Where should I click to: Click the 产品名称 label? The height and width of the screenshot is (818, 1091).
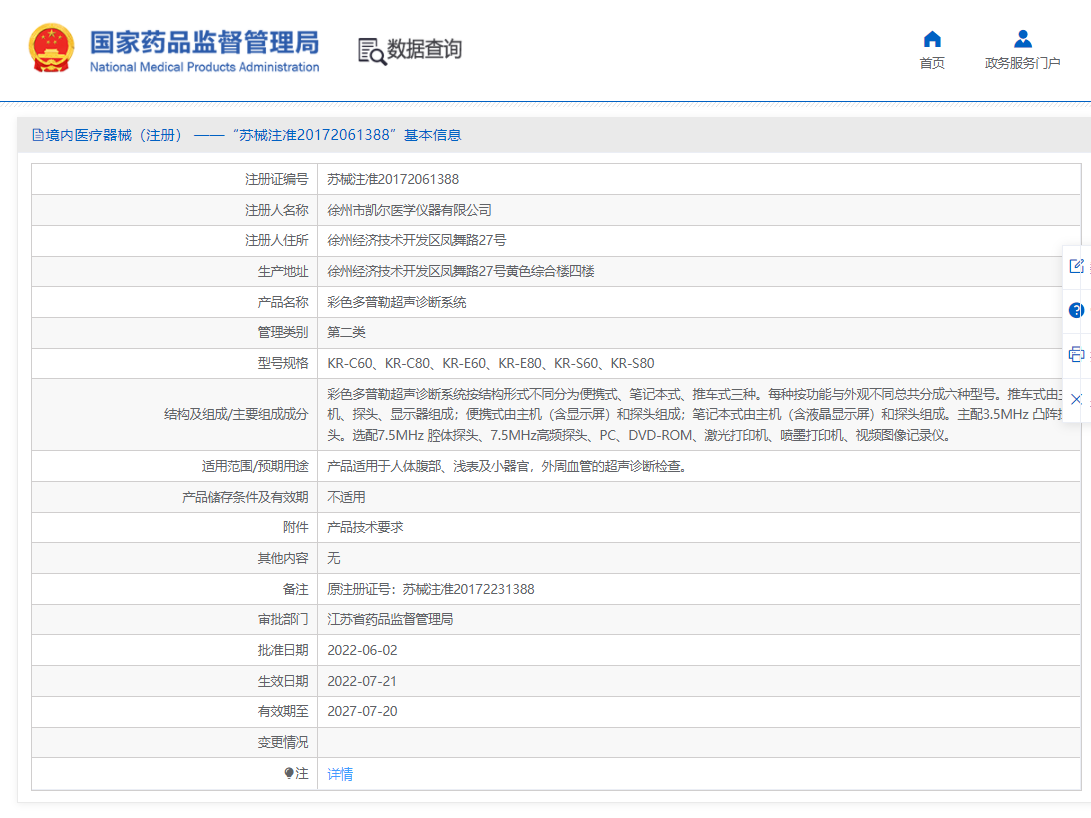[x=282, y=302]
